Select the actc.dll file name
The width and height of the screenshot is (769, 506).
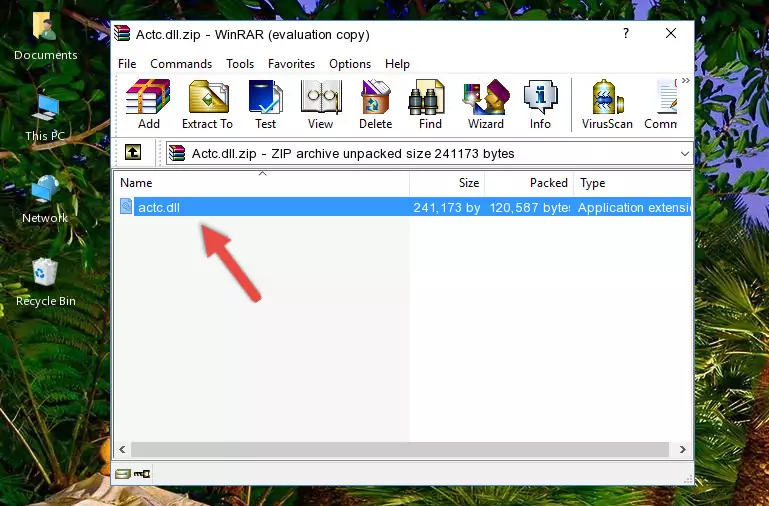(159, 207)
